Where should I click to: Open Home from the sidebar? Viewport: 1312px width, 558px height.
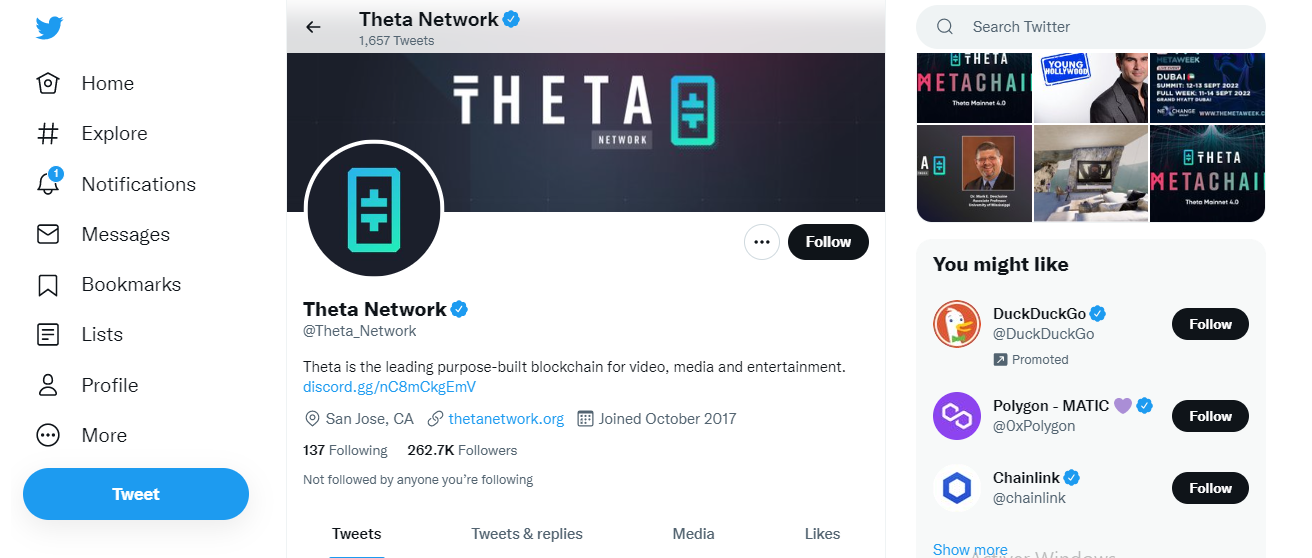(x=48, y=83)
